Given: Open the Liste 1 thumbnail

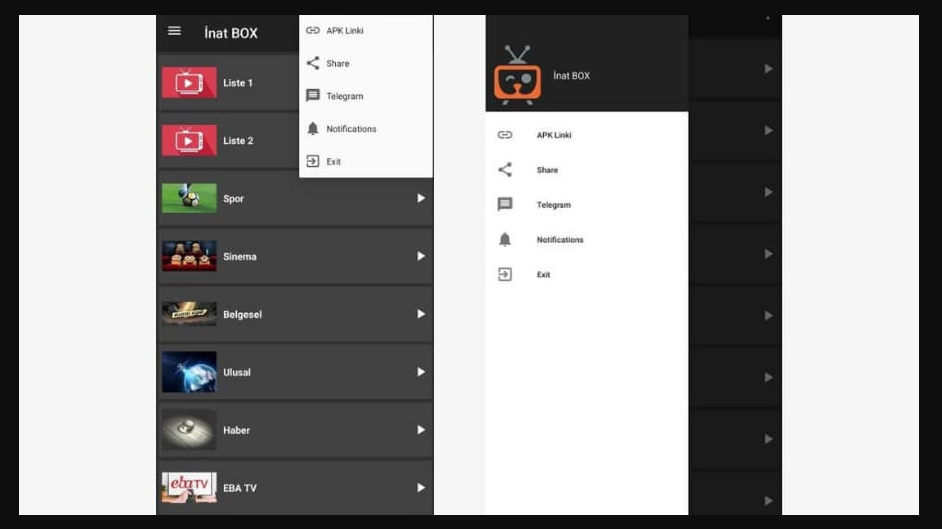Looking at the screenshot, I should pos(189,82).
